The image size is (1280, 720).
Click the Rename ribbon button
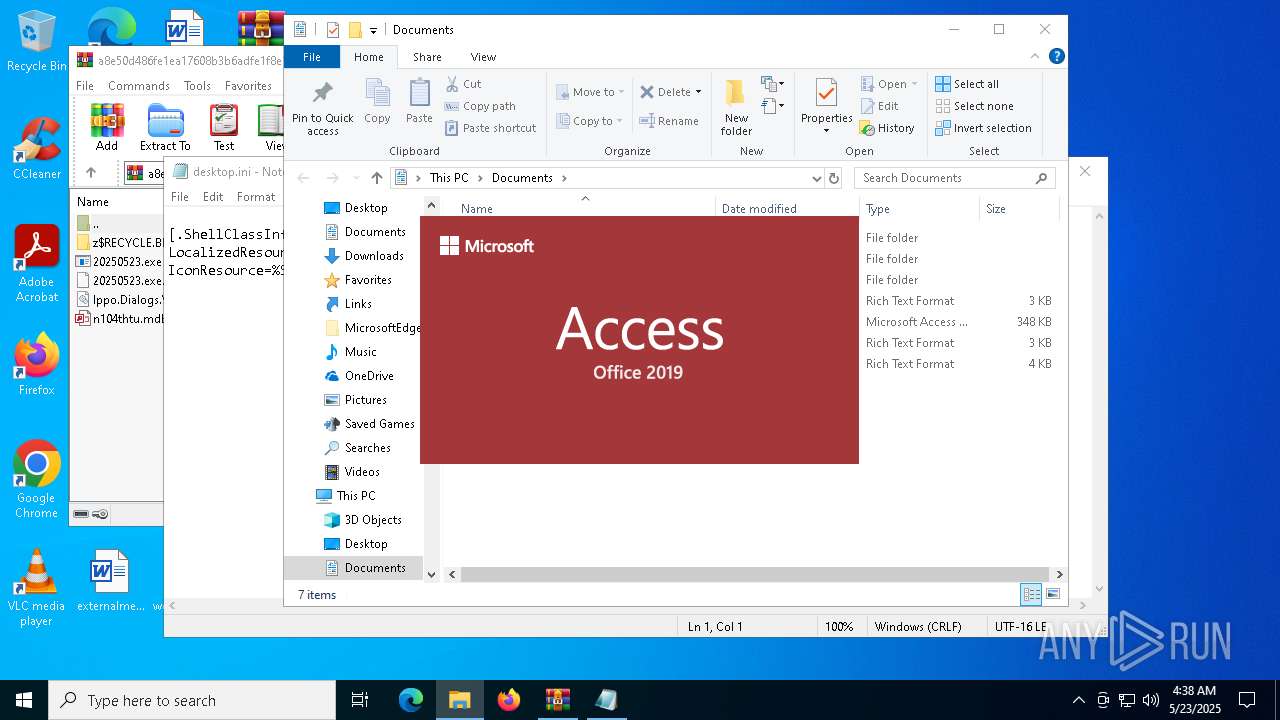pyautogui.click(x=670, y=121)
